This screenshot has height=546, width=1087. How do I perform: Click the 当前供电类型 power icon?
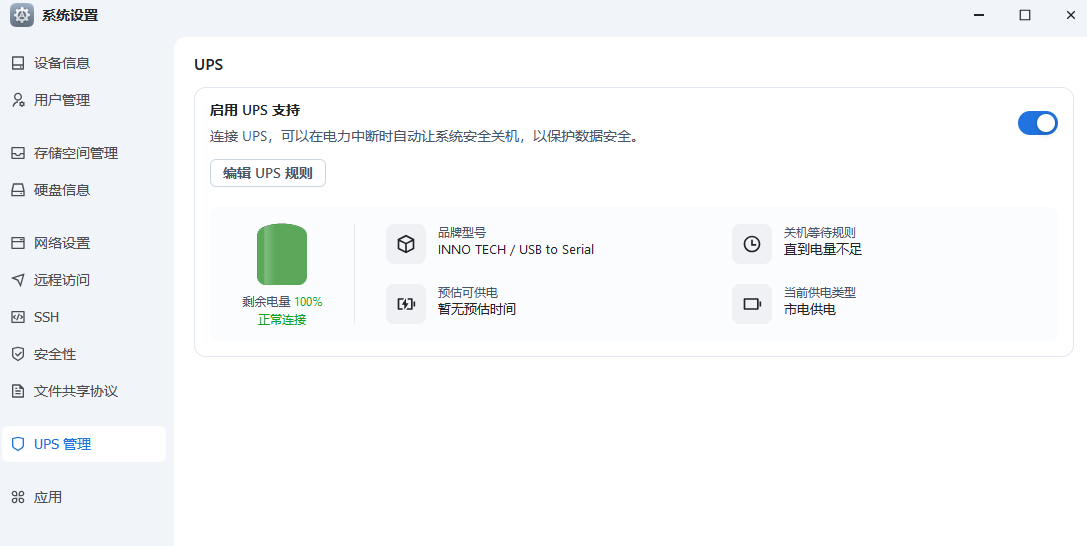pos(751,303)
